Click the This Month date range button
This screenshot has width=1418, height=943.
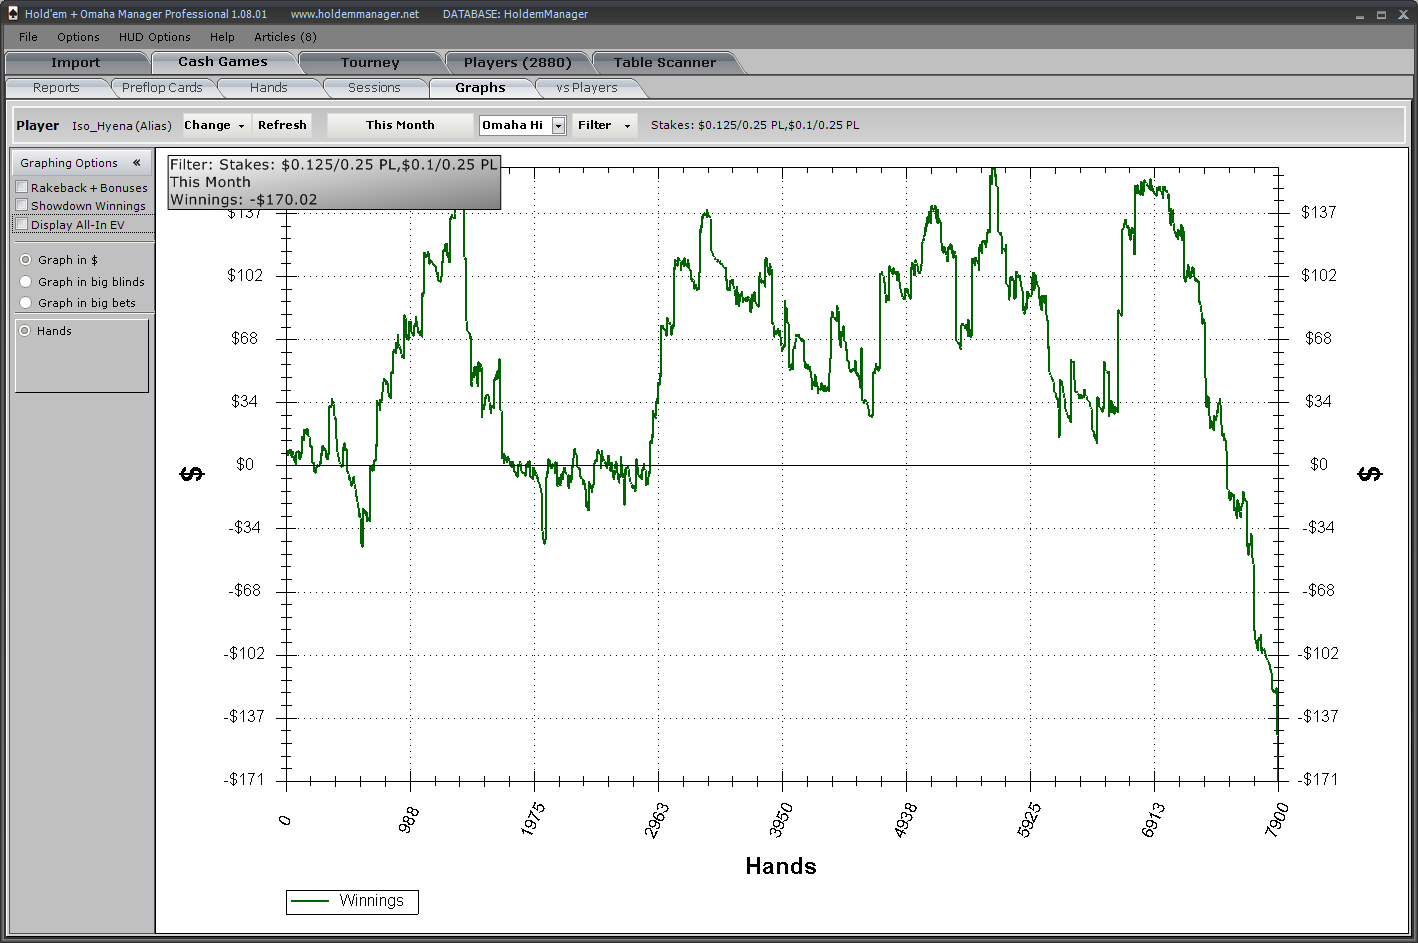click(x=400, y=125)
